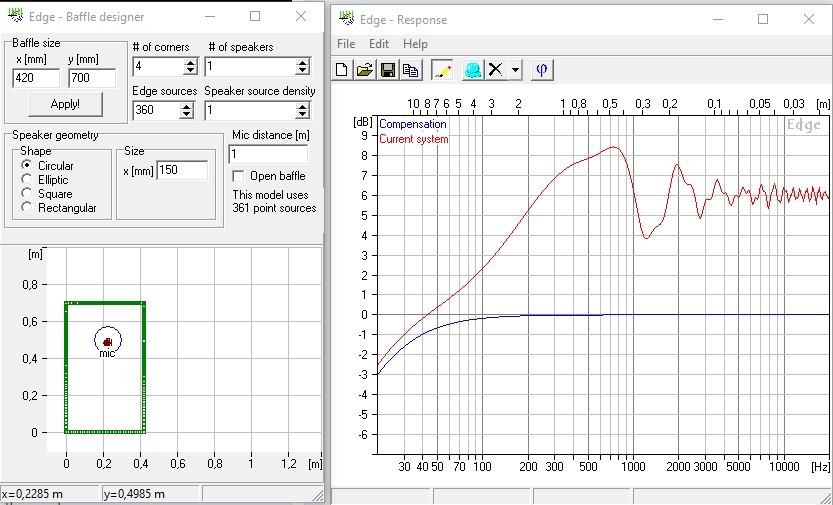Maximize the Baffle designer window

click(255, 16)
